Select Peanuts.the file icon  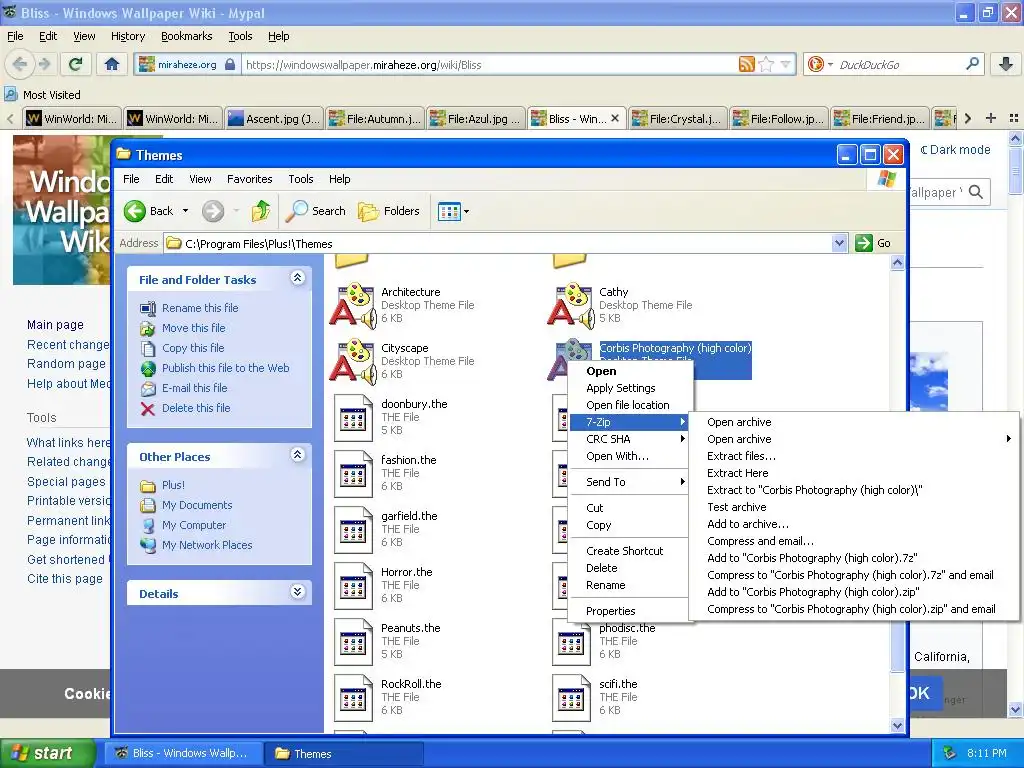(x=353, y=642)
